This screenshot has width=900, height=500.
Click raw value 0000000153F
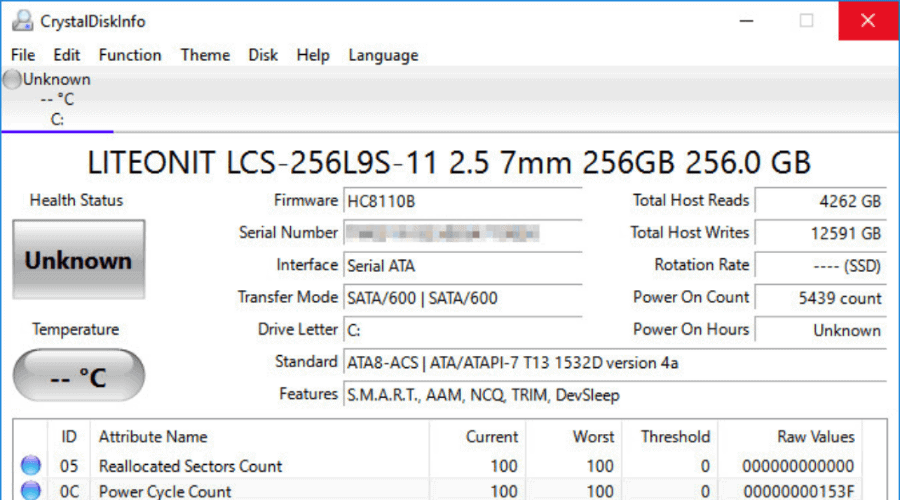pyautogui.click(x=799, y=491)
